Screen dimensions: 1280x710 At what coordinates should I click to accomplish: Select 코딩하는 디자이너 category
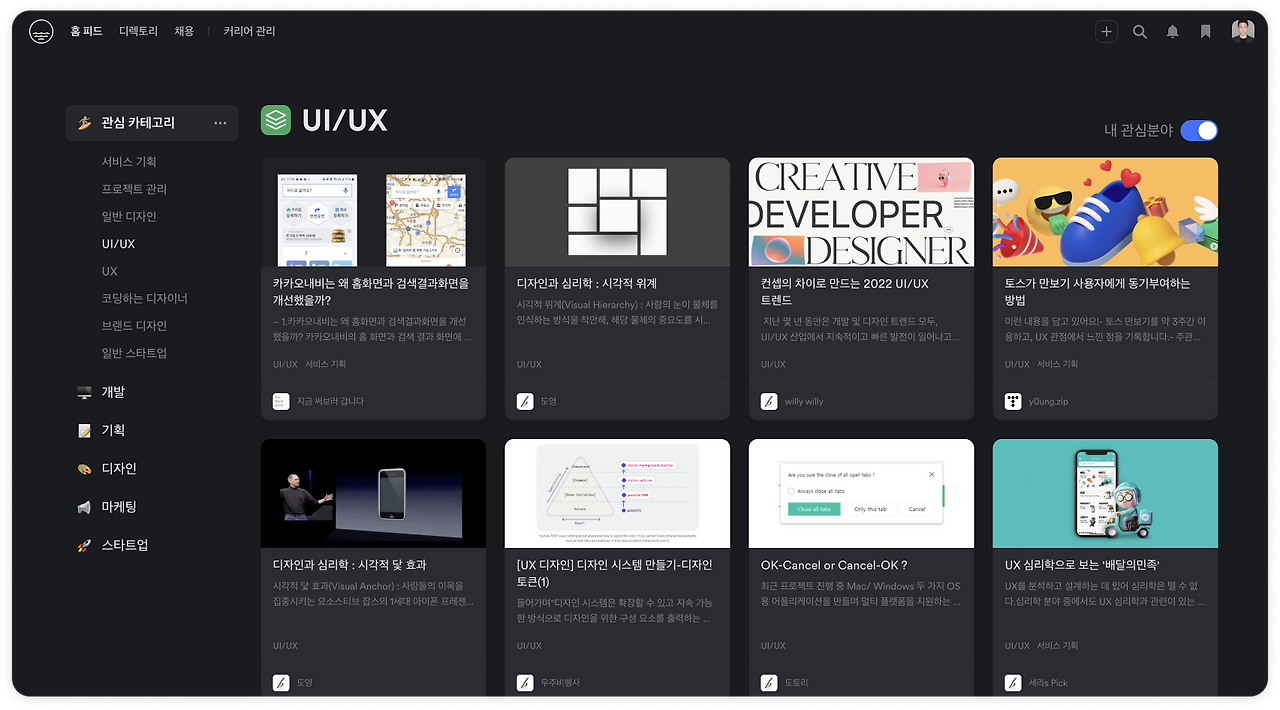click(x=144, y=299)
